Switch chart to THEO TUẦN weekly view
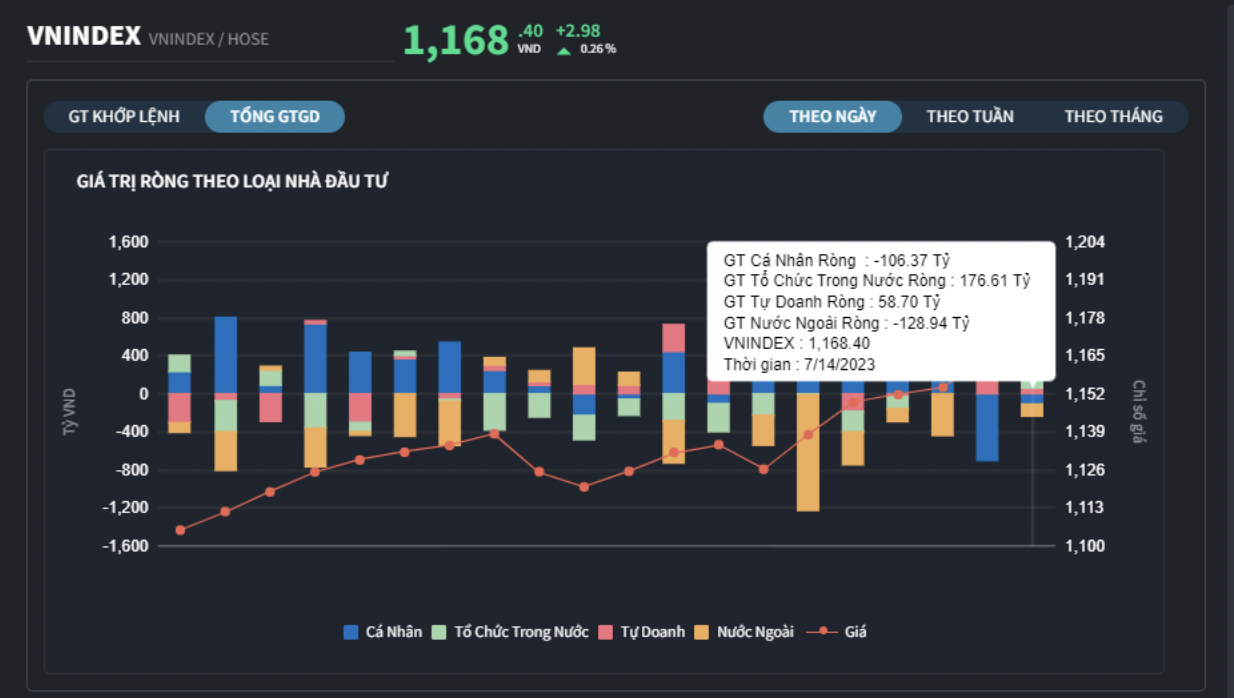 [x=970, y=117]
